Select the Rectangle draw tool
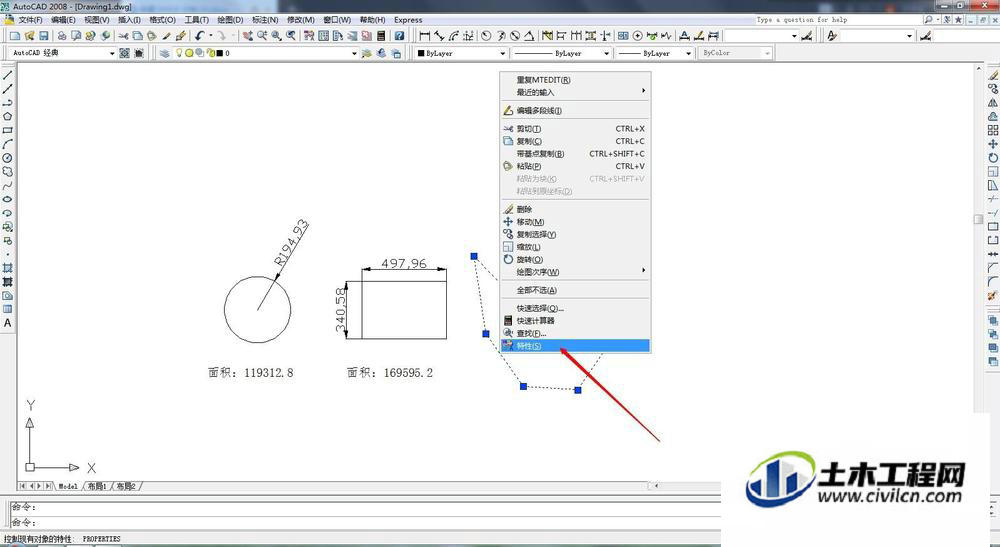Image resolution: width=1000 pixels, height=547 pixels. pos(8,130)
